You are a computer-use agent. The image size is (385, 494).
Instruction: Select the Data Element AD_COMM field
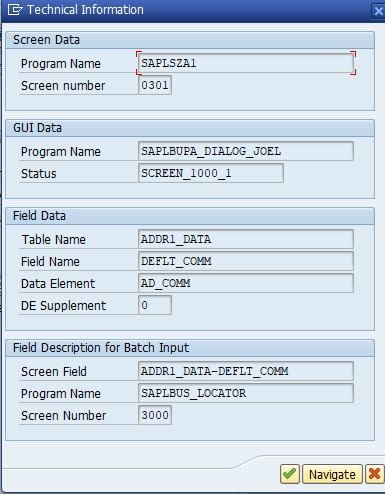[x=246, y=283]
